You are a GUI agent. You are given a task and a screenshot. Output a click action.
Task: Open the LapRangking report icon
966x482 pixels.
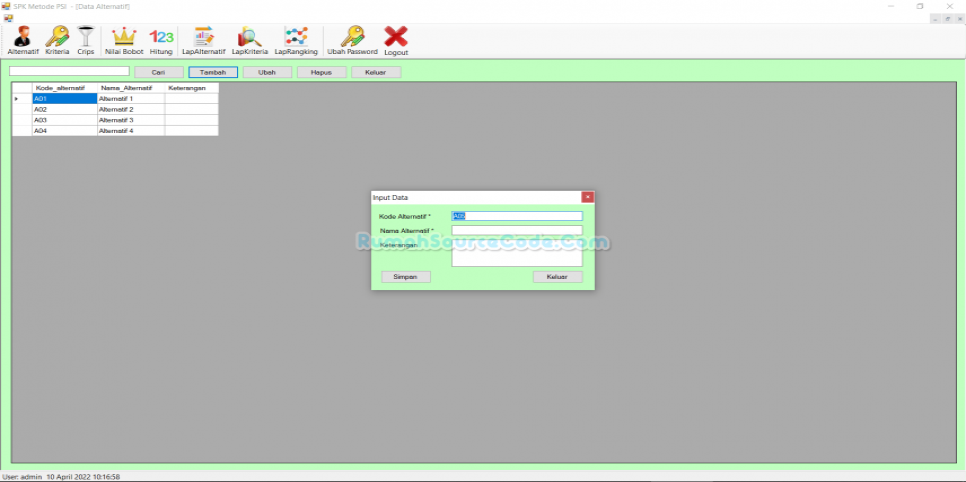click(296, 40)
